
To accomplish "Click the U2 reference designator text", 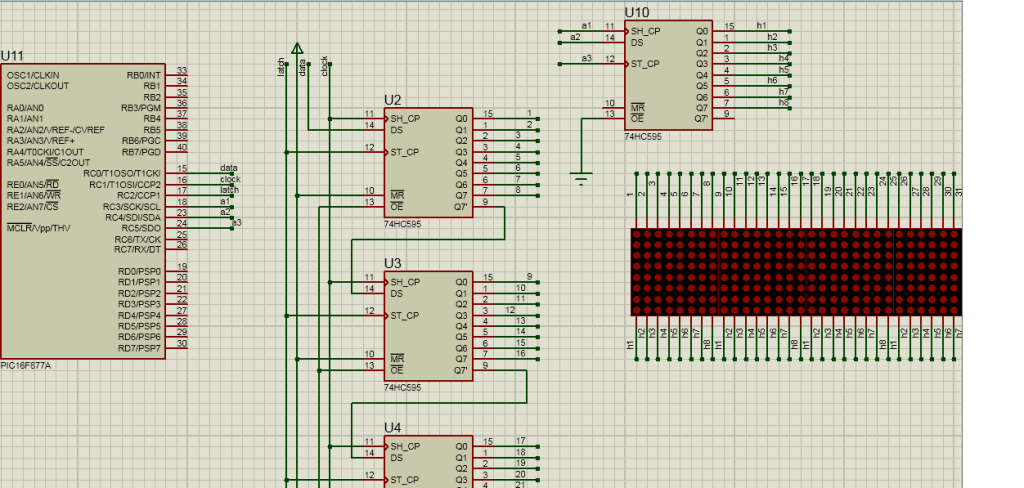I will (x=393, y=100).
